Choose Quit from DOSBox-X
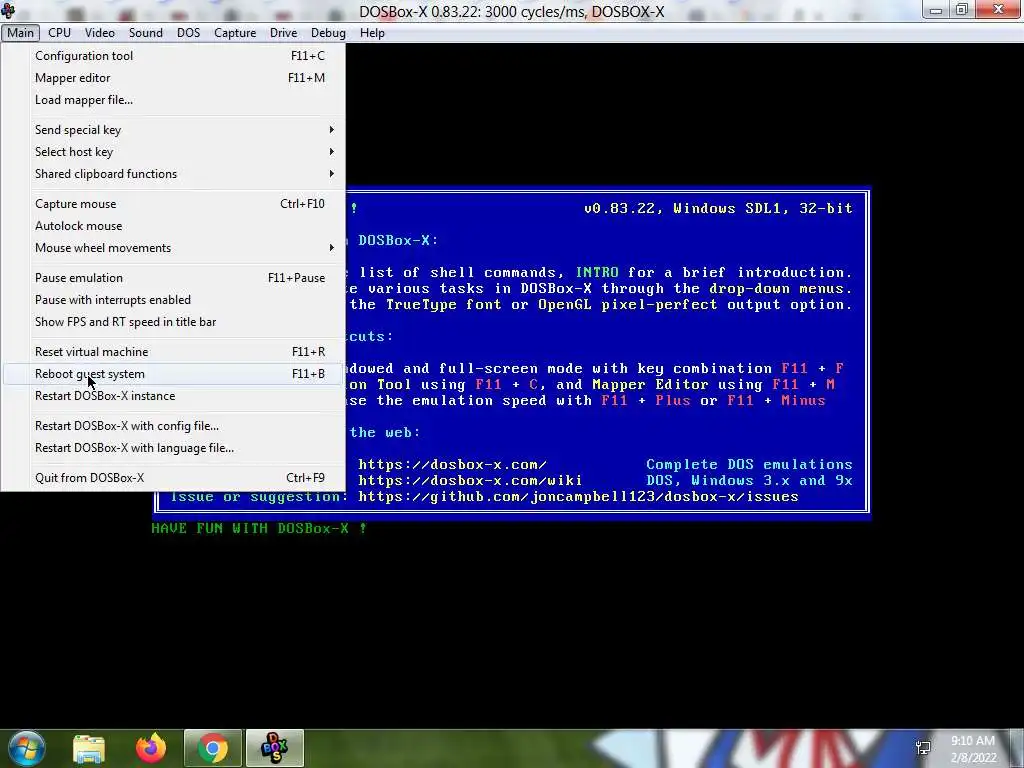This screenshot has width=1024, height=768. click(173, 477)
